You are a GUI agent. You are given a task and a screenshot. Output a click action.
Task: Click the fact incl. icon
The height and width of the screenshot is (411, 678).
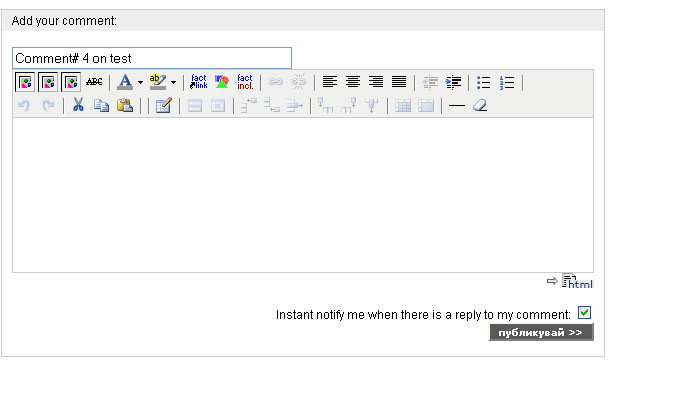point(245,82)
